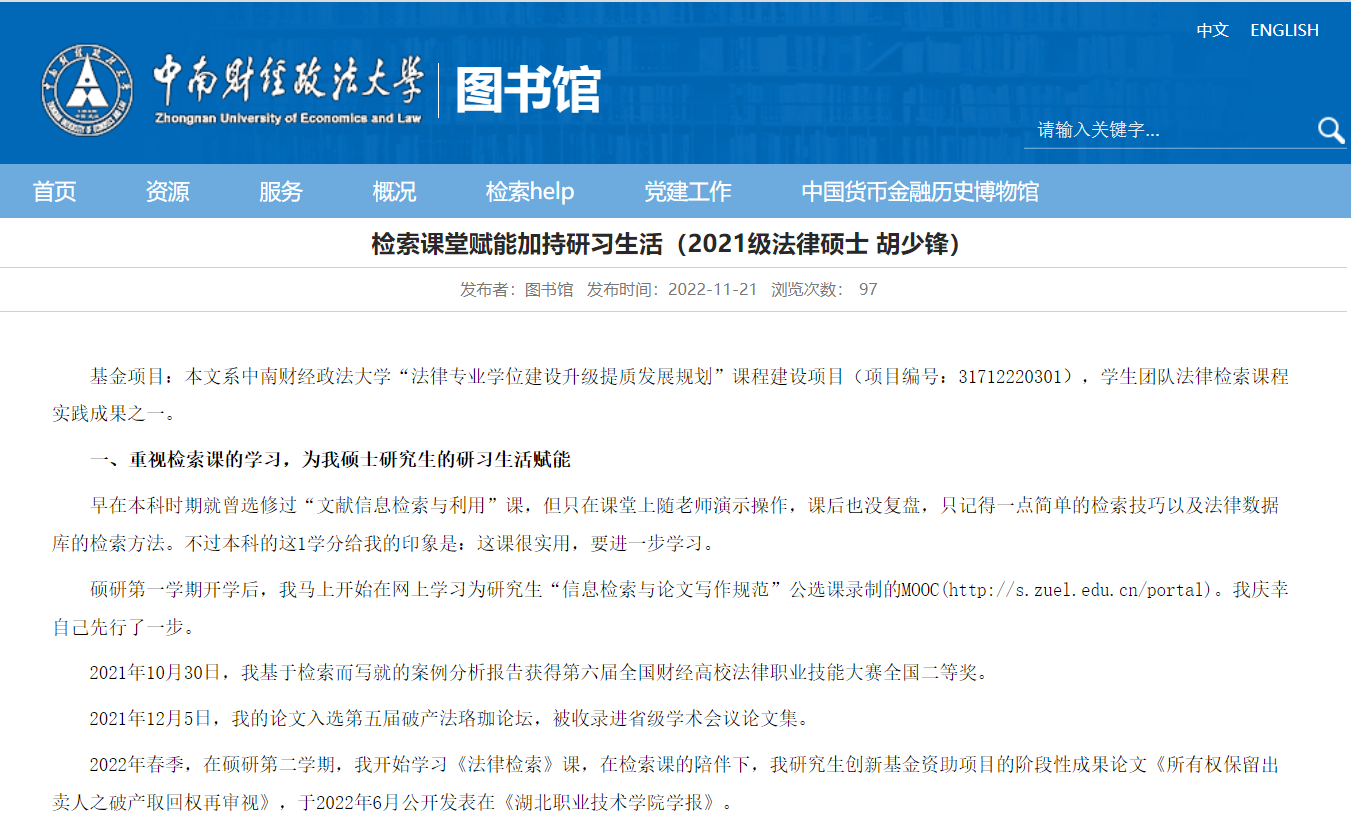Image resolution: width=1351 pixels, height=825 pixels.
Task: Click the magnifier search icon
Action: (x=1330, y=130)
